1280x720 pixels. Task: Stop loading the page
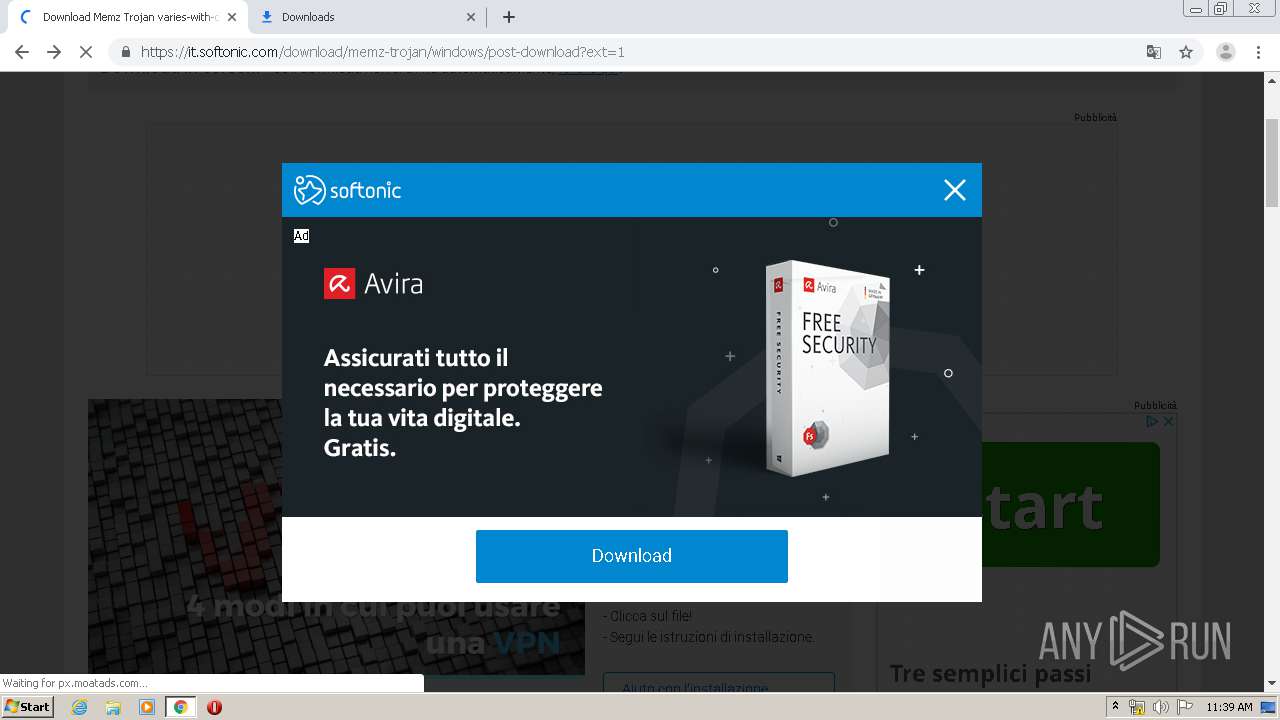(x=86, y=52)
